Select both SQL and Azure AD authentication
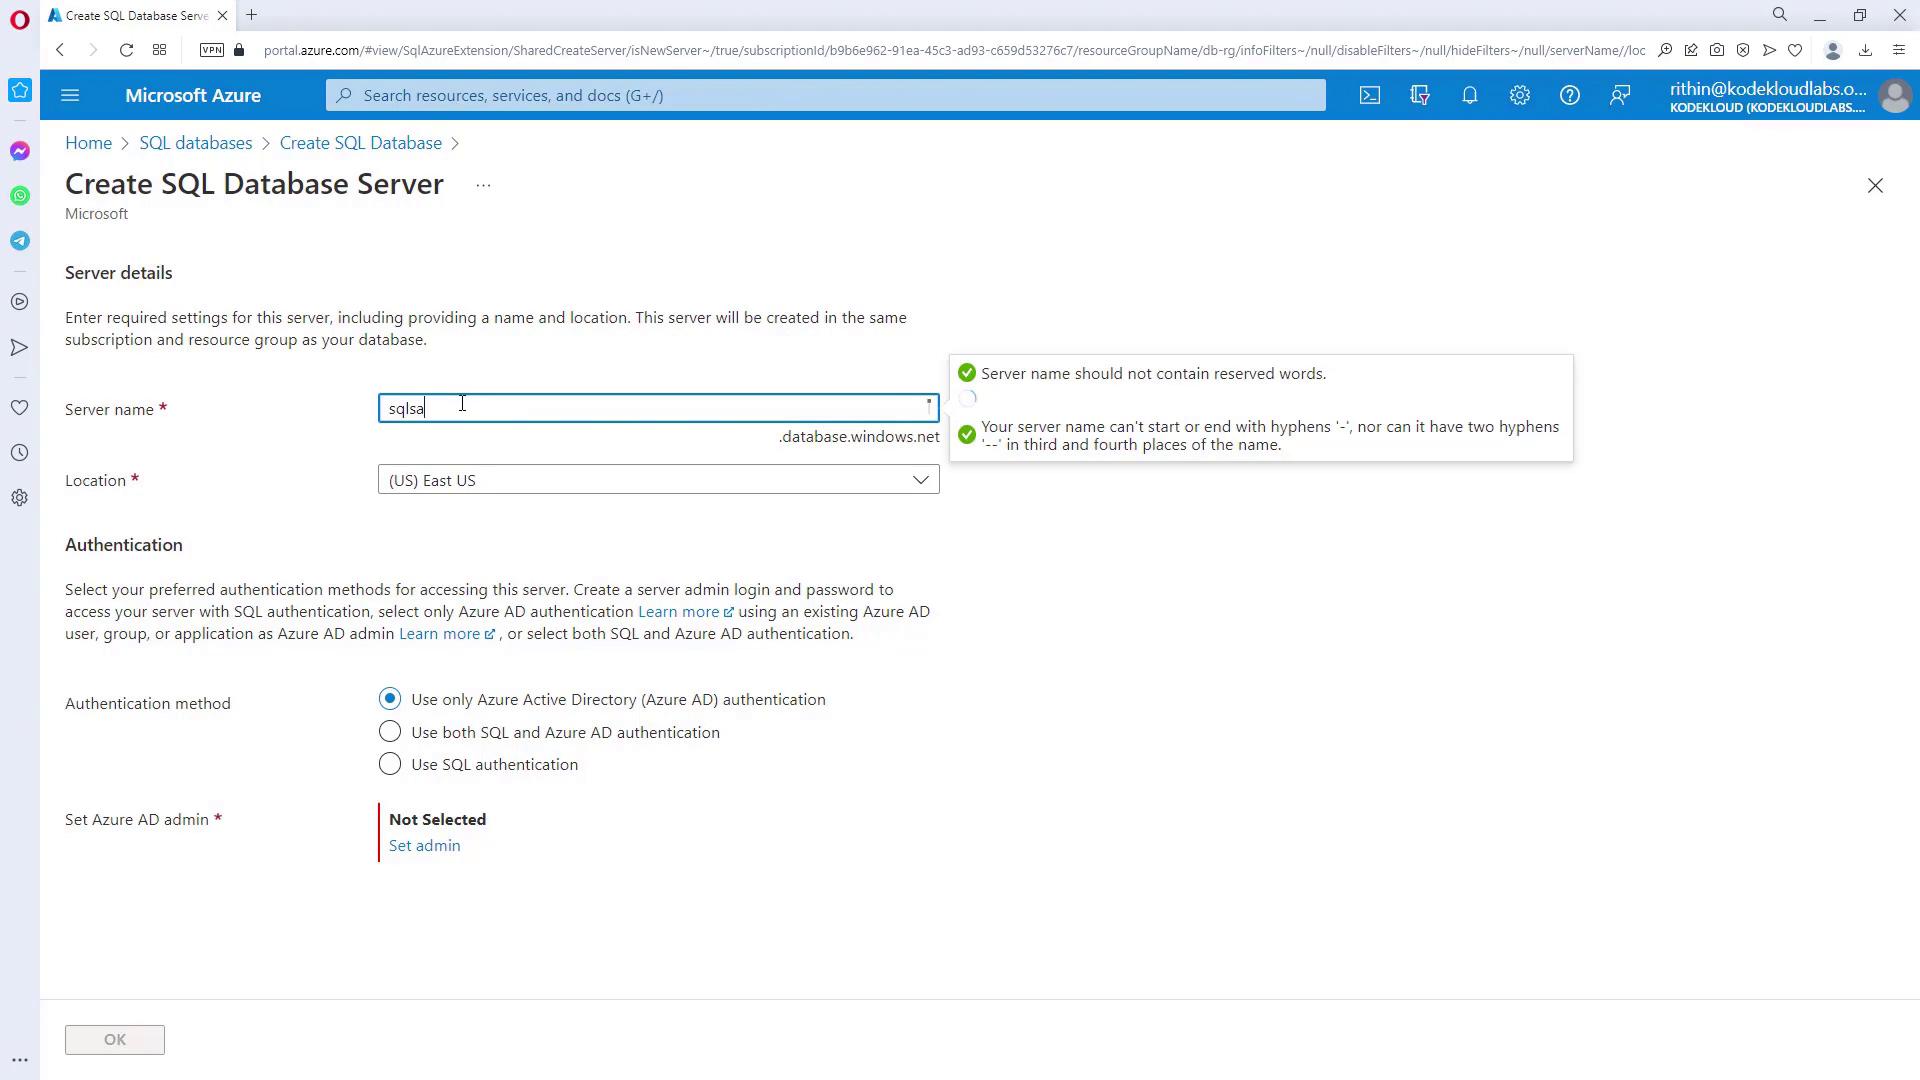The height and width of the screenshot is (1080, 1920). coord(390,732)
